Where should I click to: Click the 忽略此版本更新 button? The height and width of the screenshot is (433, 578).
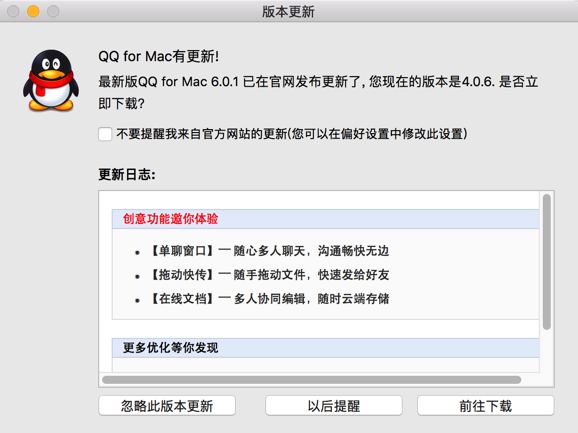click(x=167, y=406)
